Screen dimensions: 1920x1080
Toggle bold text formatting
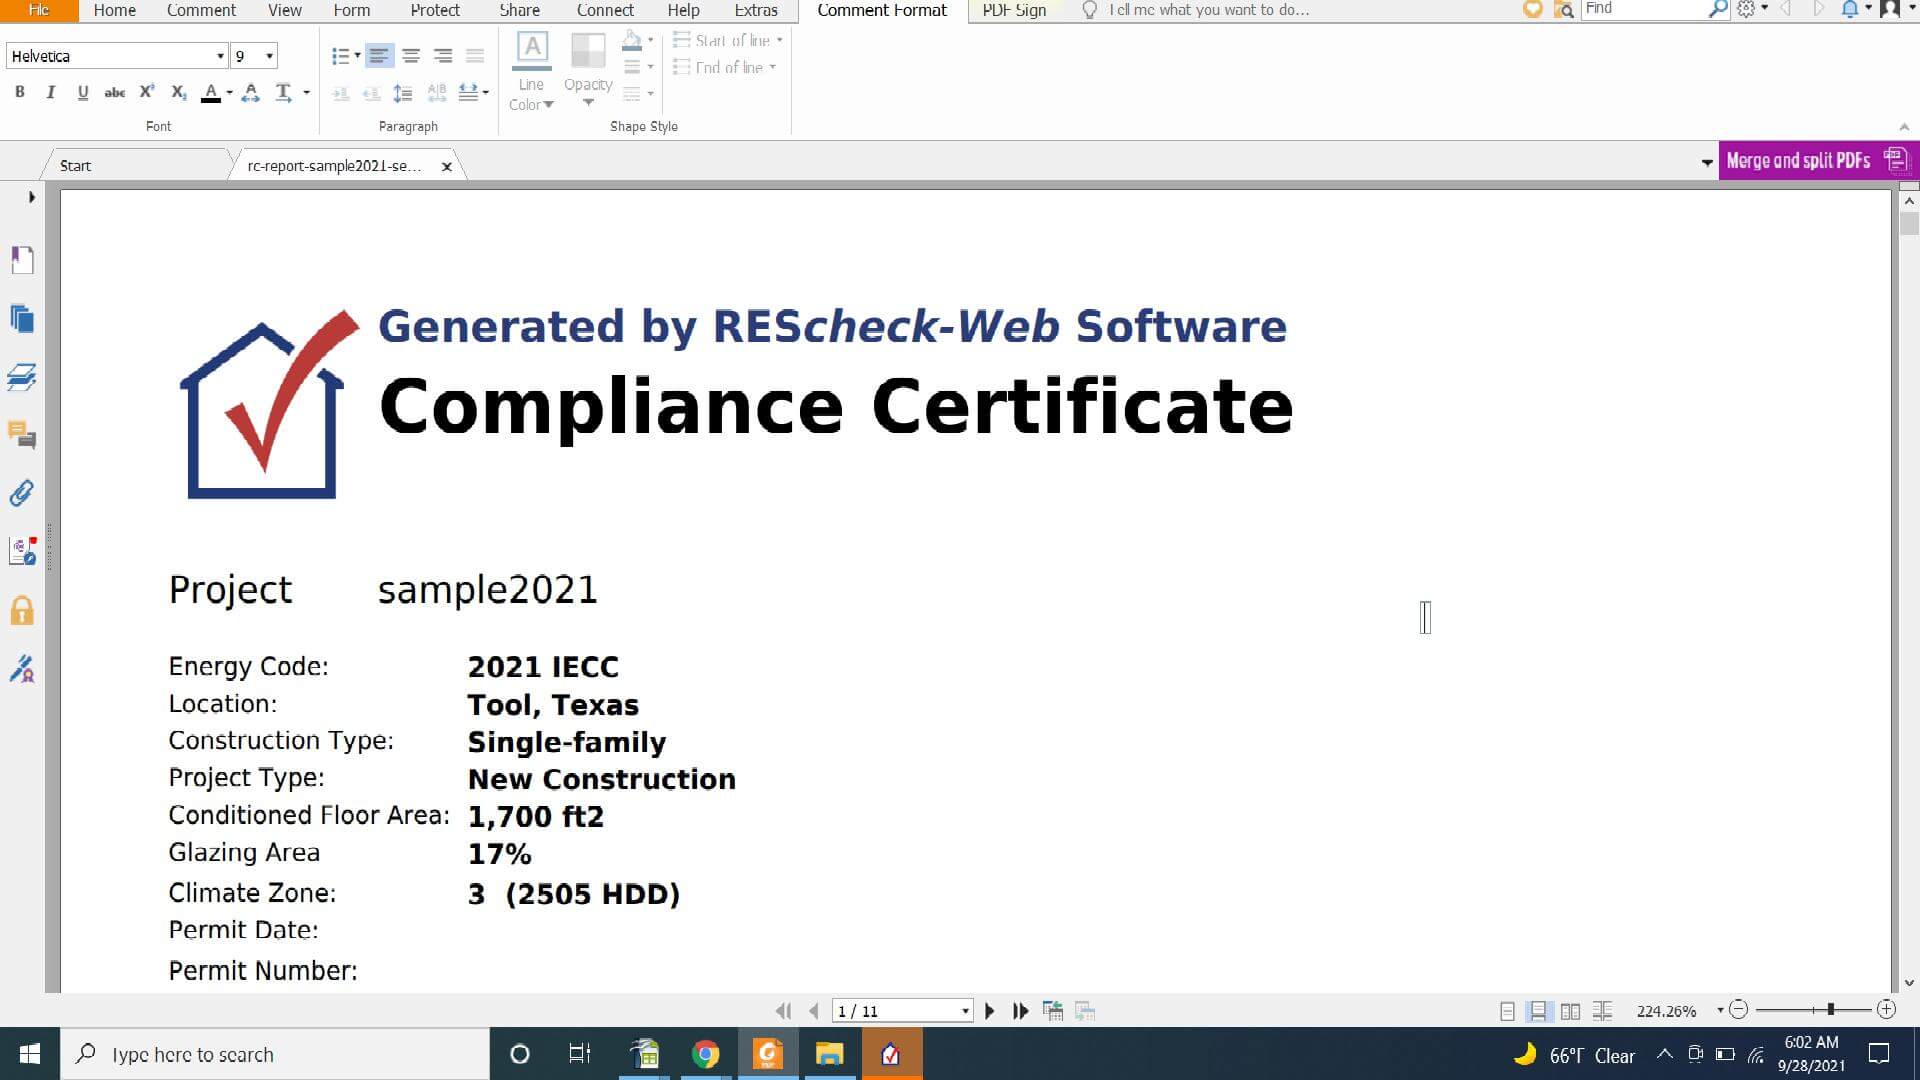19,92
